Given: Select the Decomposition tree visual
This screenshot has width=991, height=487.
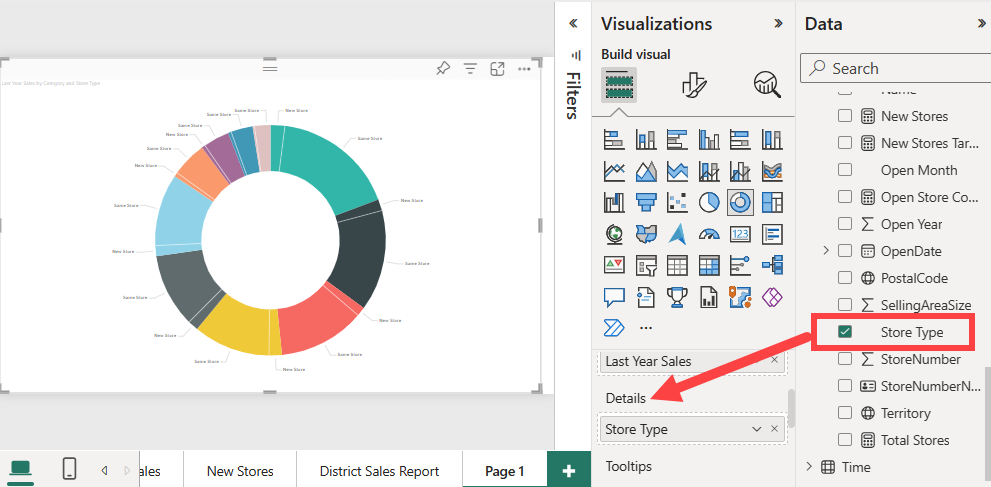Looking at the screenshot, I should [772, 265].
